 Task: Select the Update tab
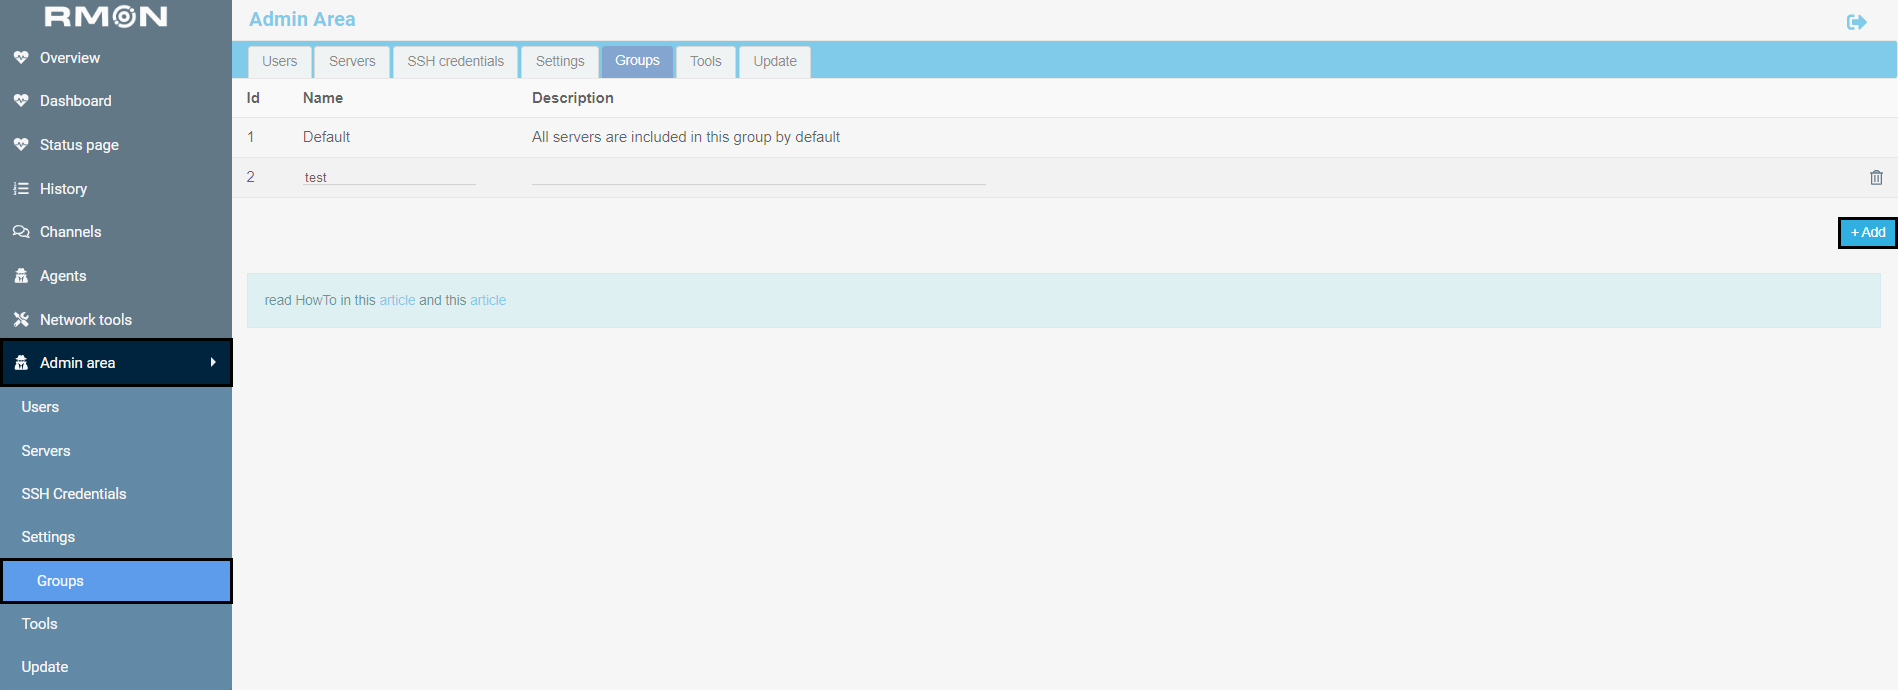point(775,61)
